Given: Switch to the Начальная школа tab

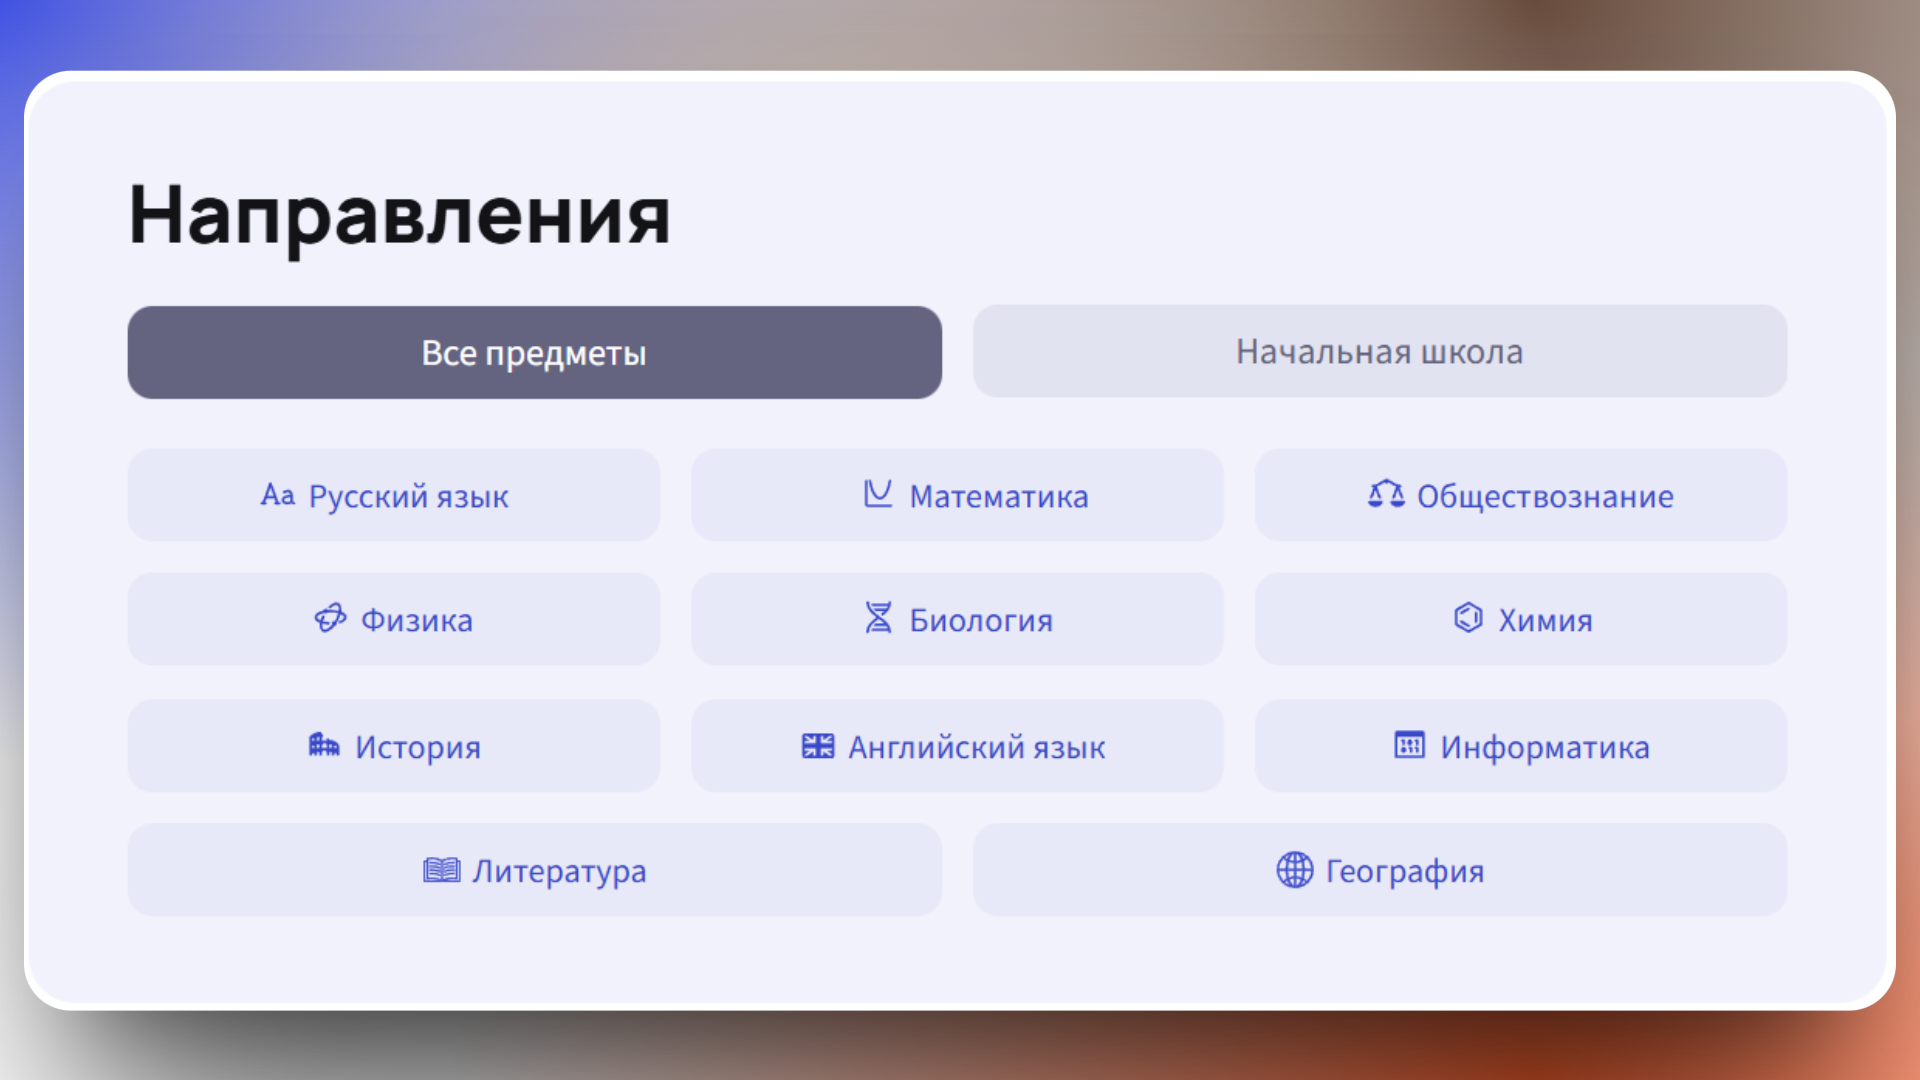Looking at the screenshot, I should (1380, 352).
